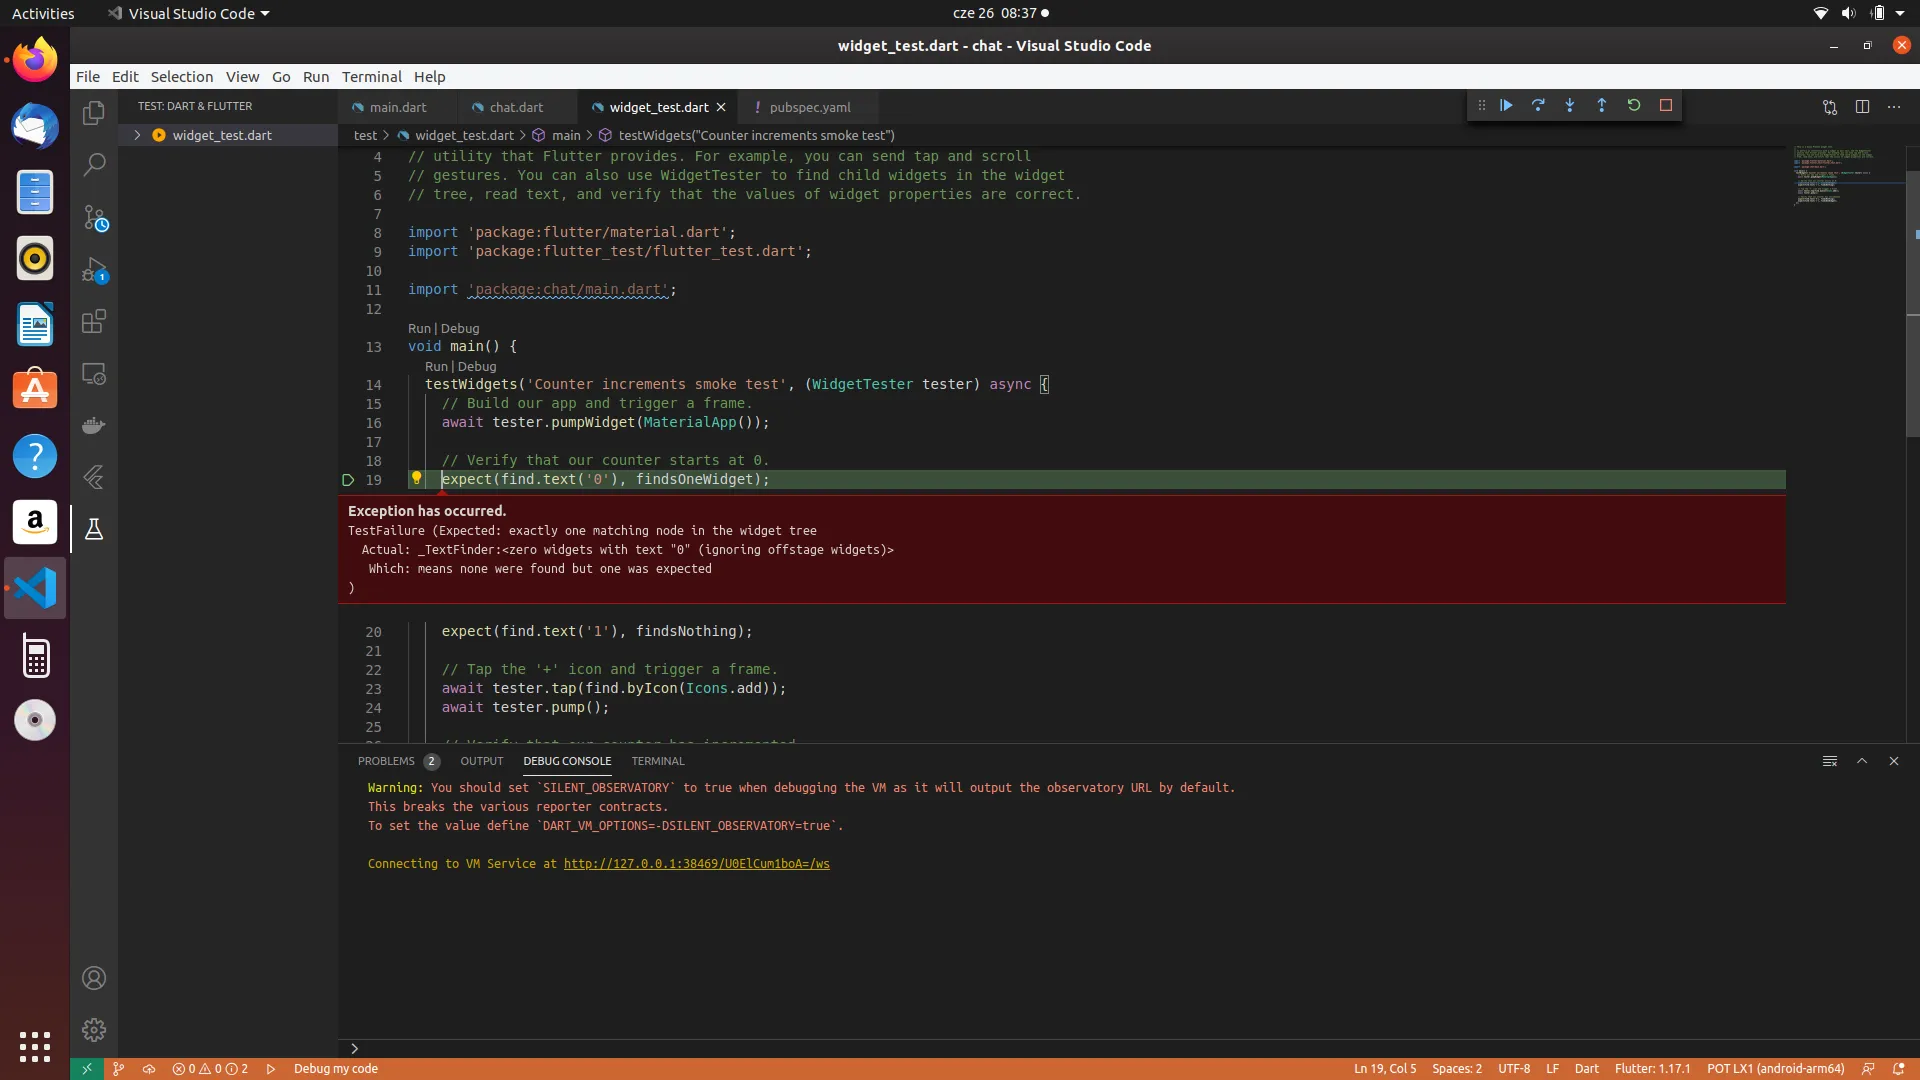
Task: Open Visual Studio Code app menu dropdown
Action: tap(190, 14)
